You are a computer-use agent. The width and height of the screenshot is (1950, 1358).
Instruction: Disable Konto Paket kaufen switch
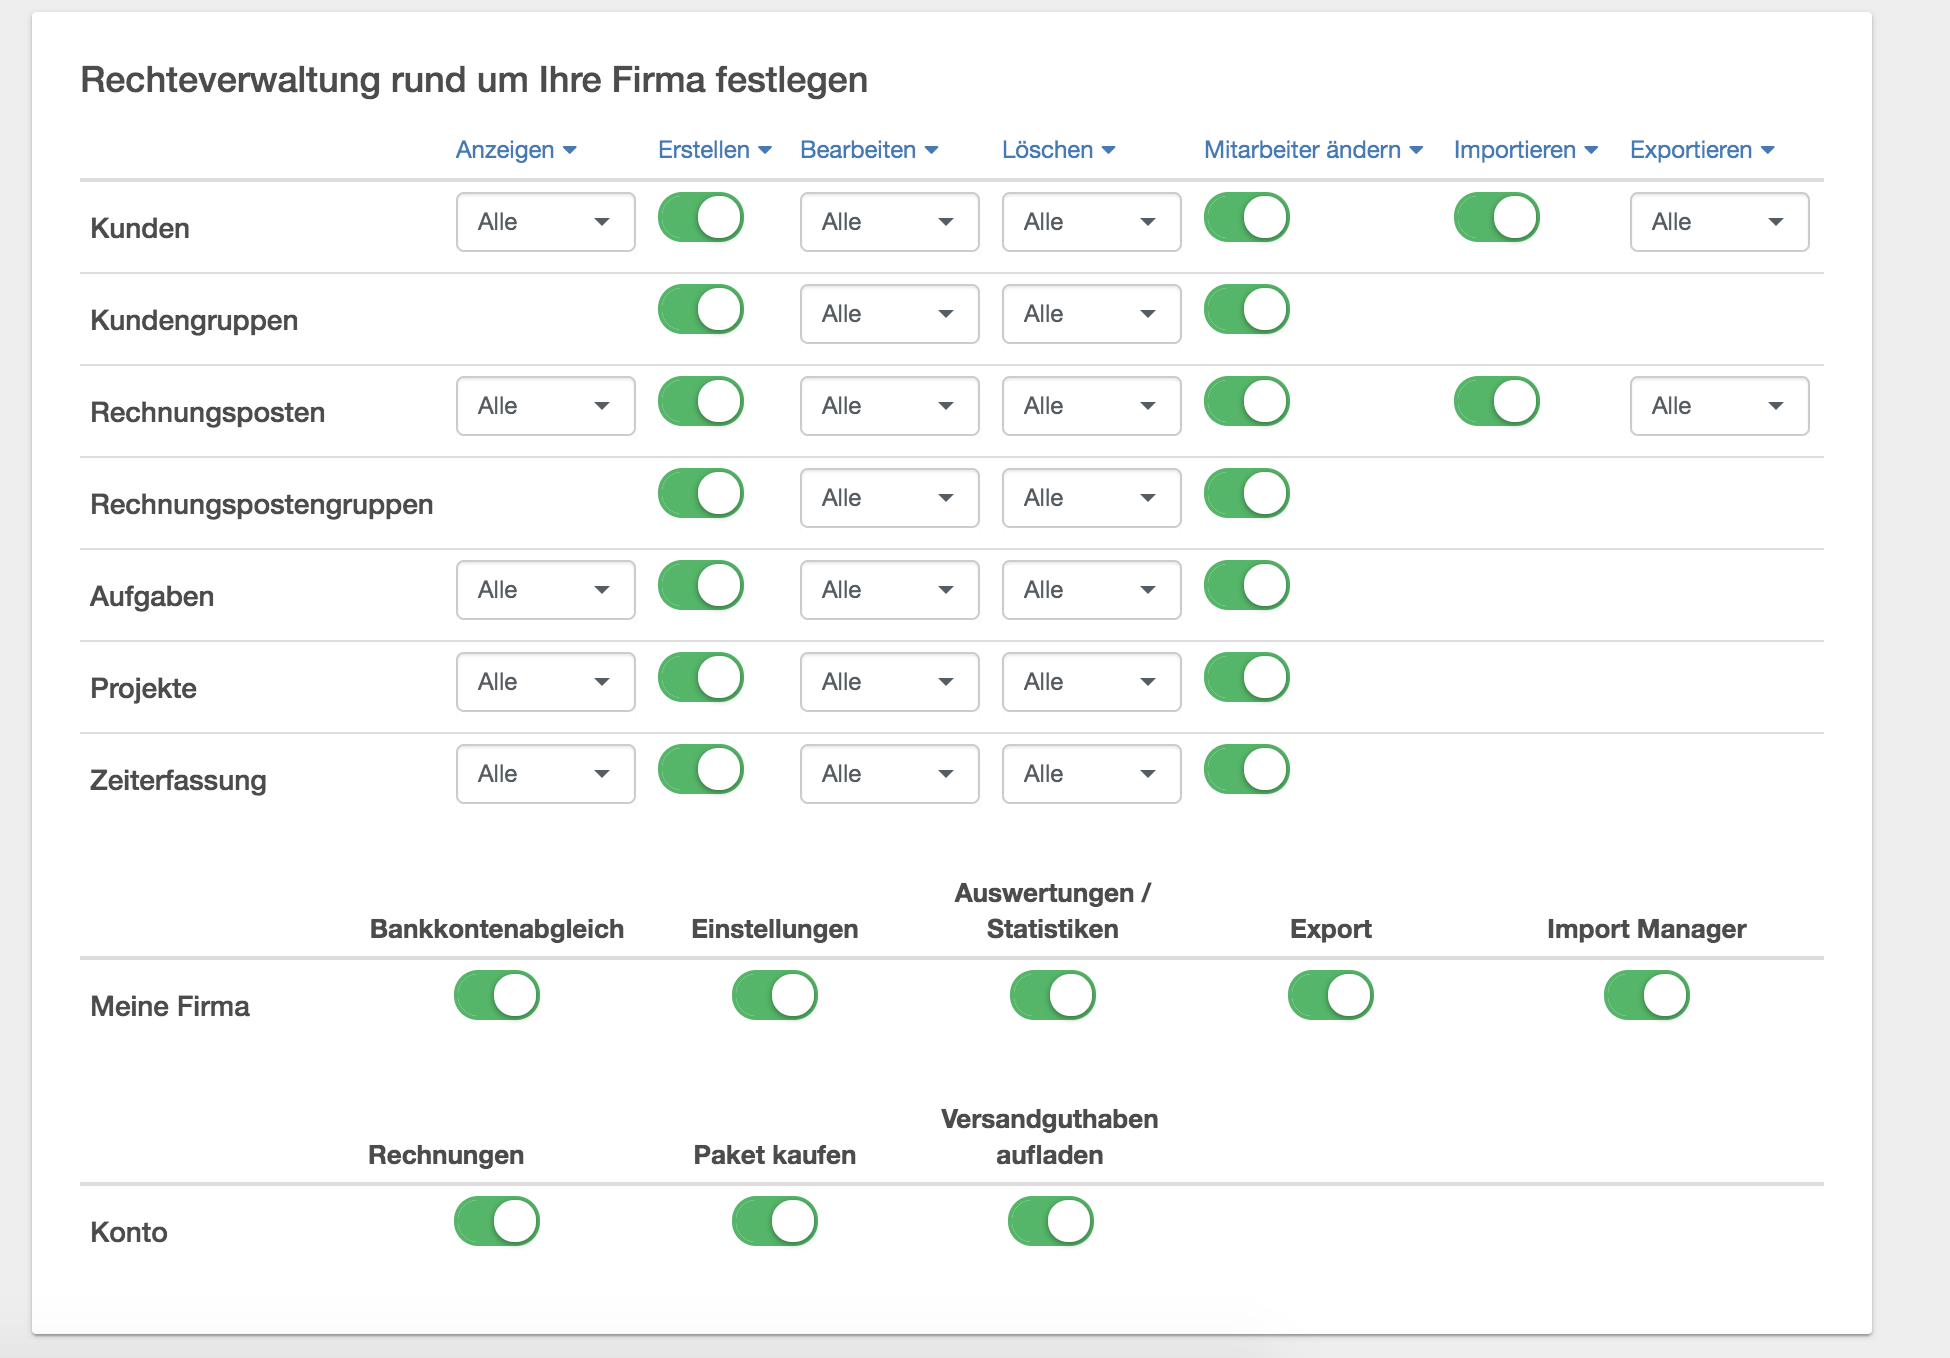(774, 1222)
